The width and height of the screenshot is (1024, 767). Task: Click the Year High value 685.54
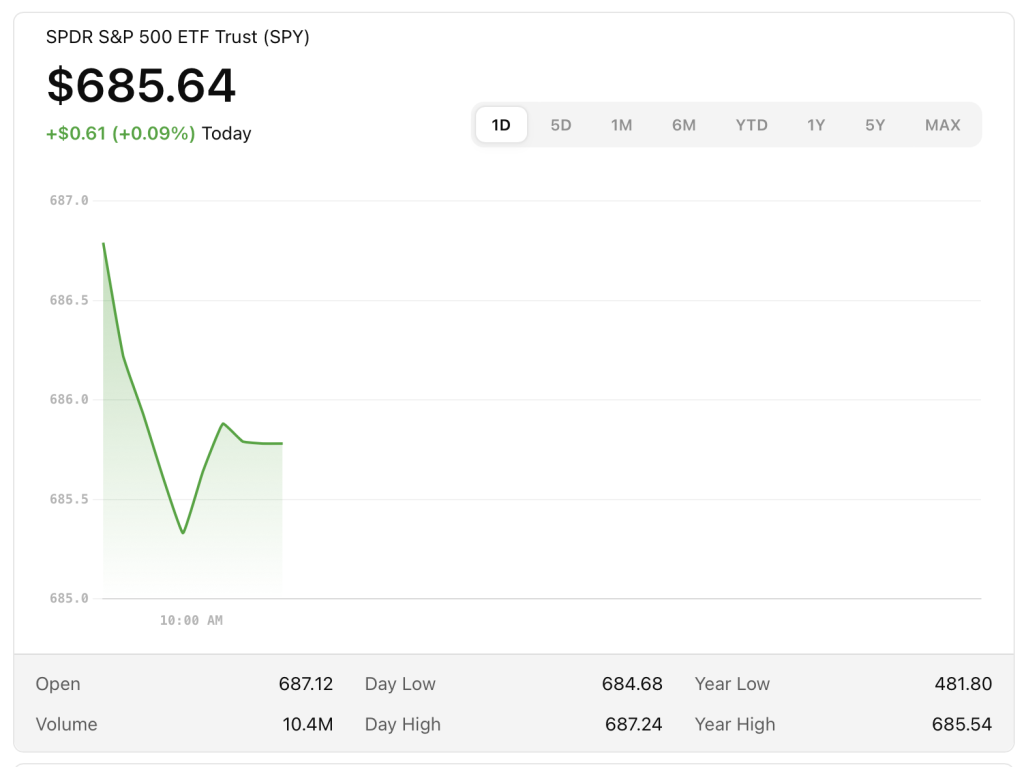(962, 724)
